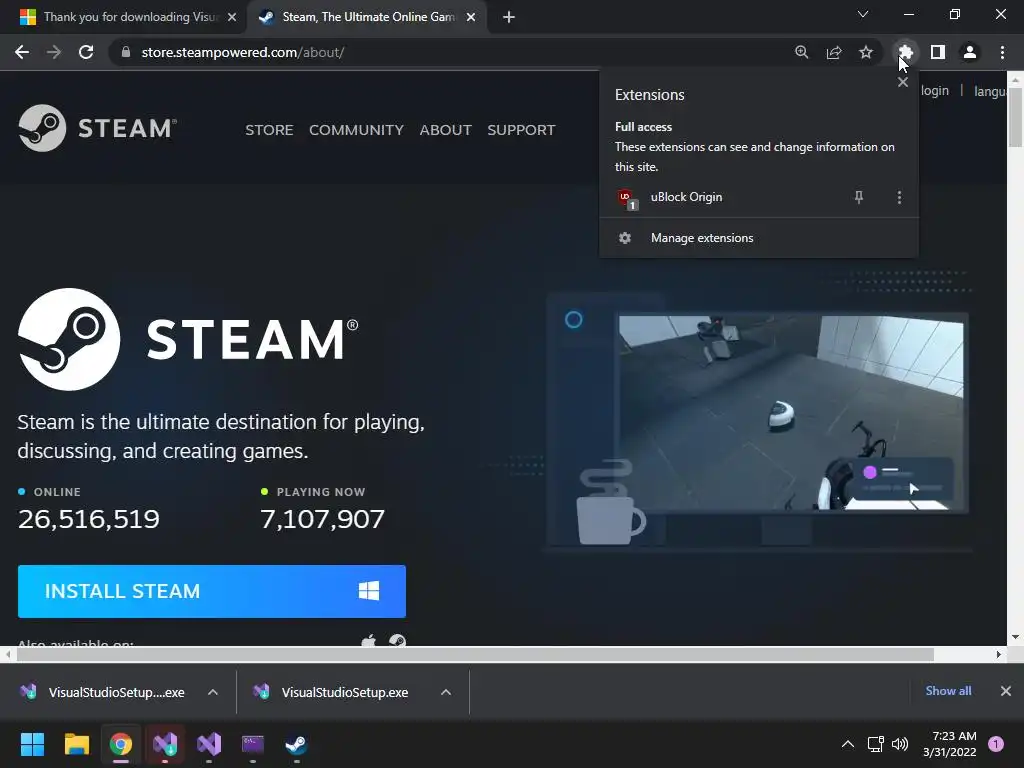Open the Chrome profile avatar

(x=970, y=52)
